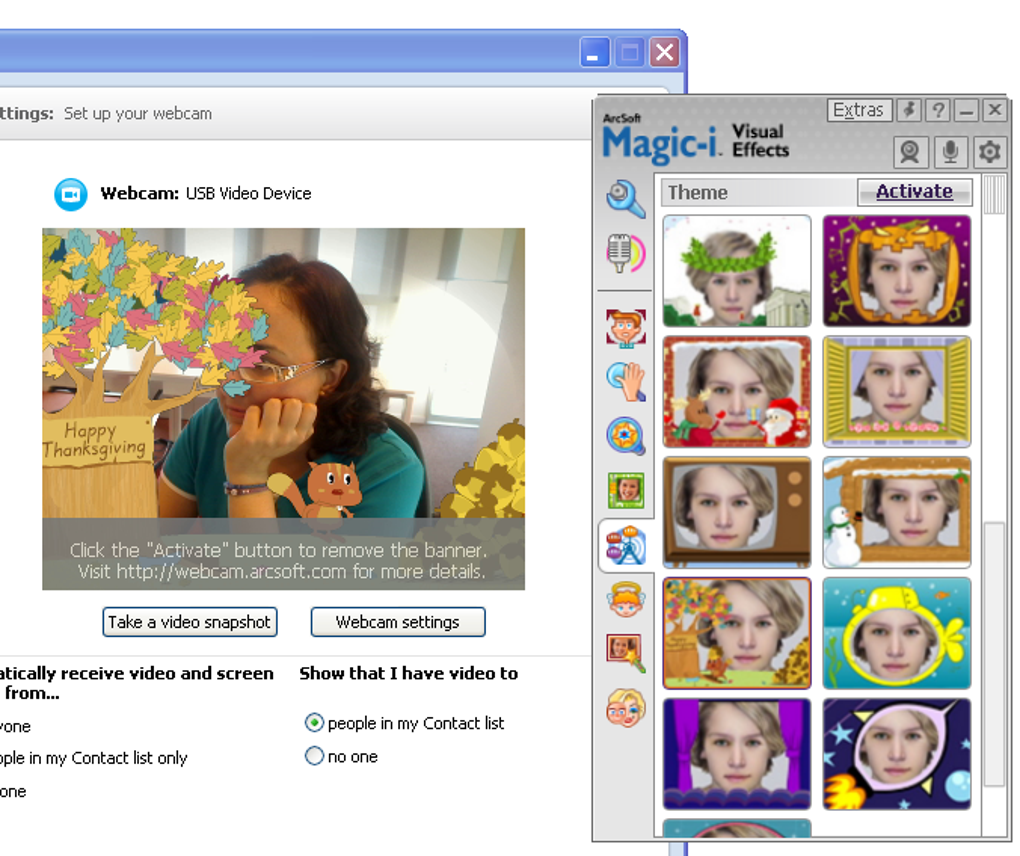
Task: Click the Activate link button
Action: (x=914, y=192)
